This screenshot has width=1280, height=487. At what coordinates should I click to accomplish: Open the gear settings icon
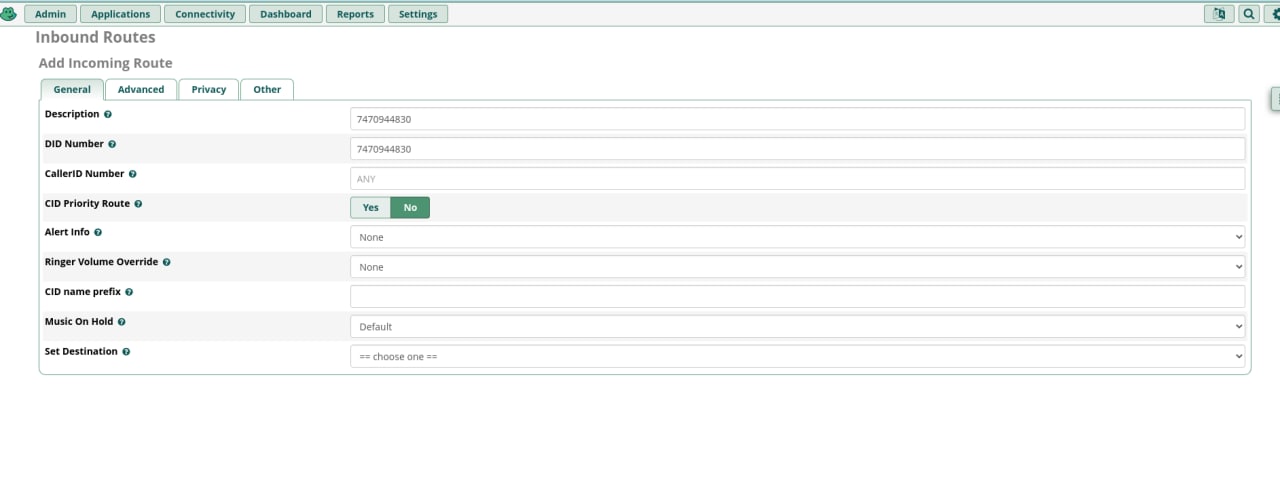pyautogui.click(x=1273, y=14)
